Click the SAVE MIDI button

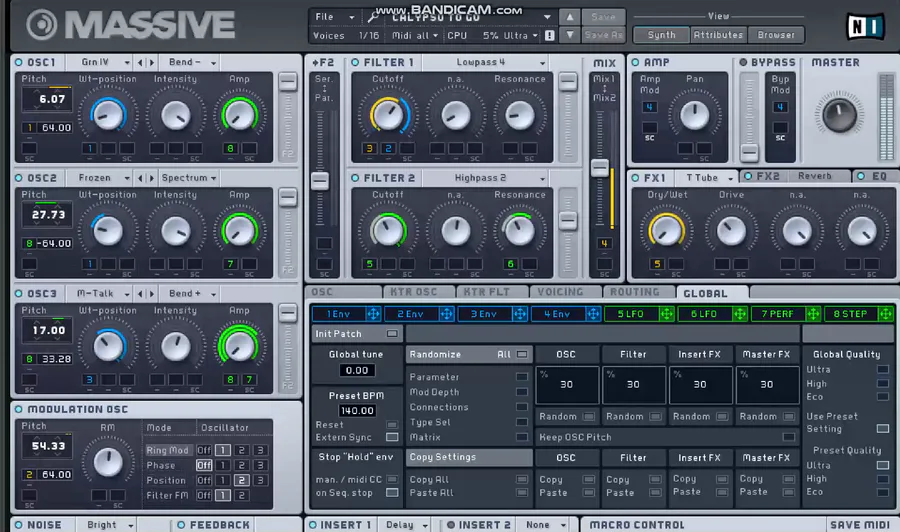(x=860, y=525)
